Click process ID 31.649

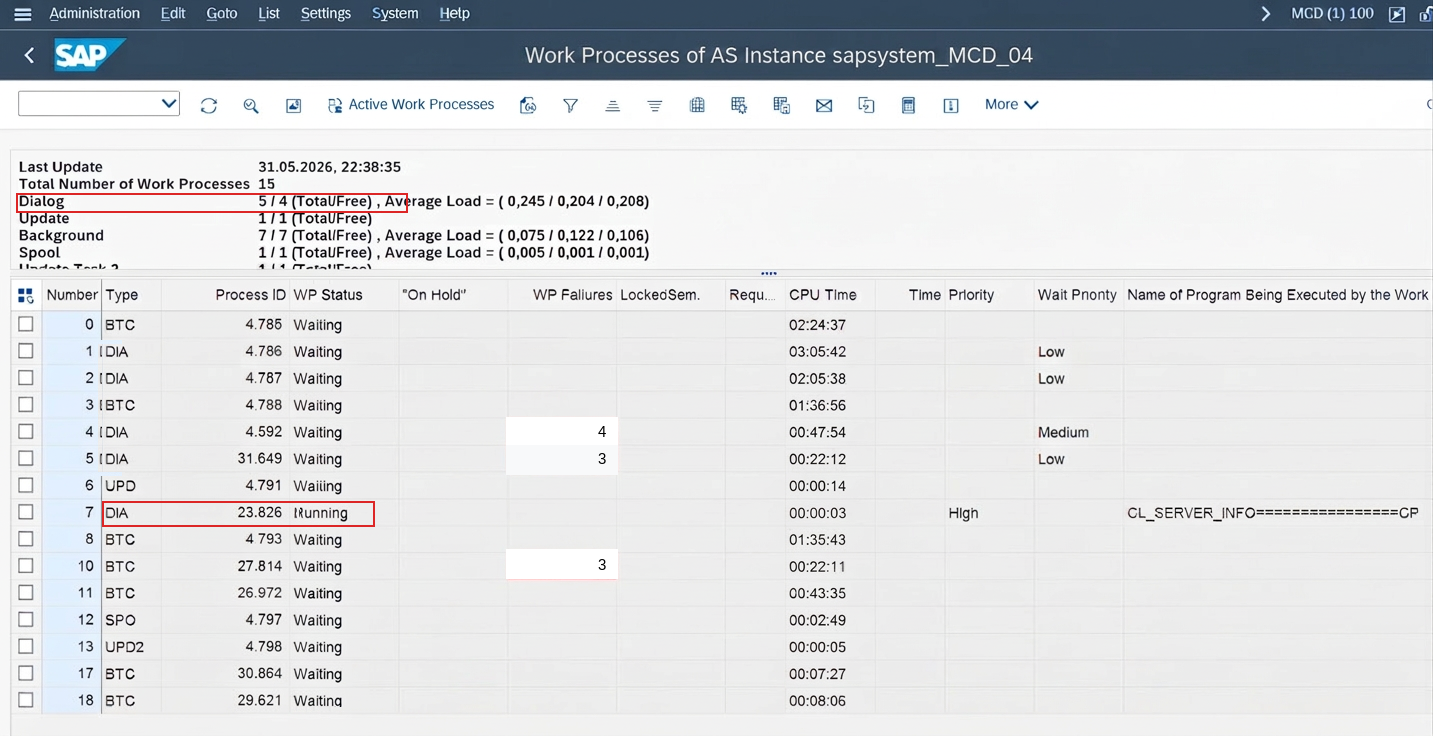point(226,459)
